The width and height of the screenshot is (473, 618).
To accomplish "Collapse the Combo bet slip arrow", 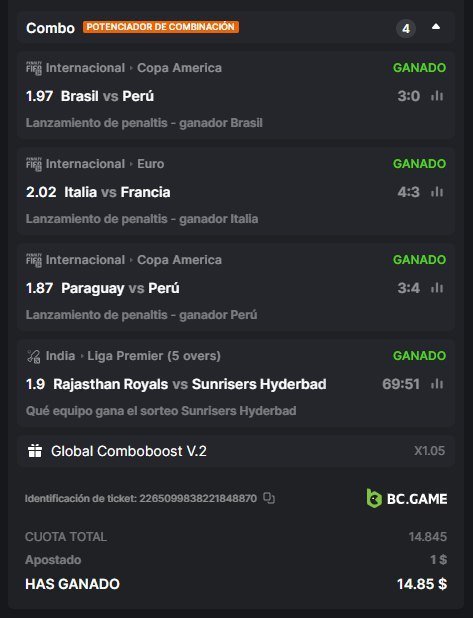I will 436,27.
